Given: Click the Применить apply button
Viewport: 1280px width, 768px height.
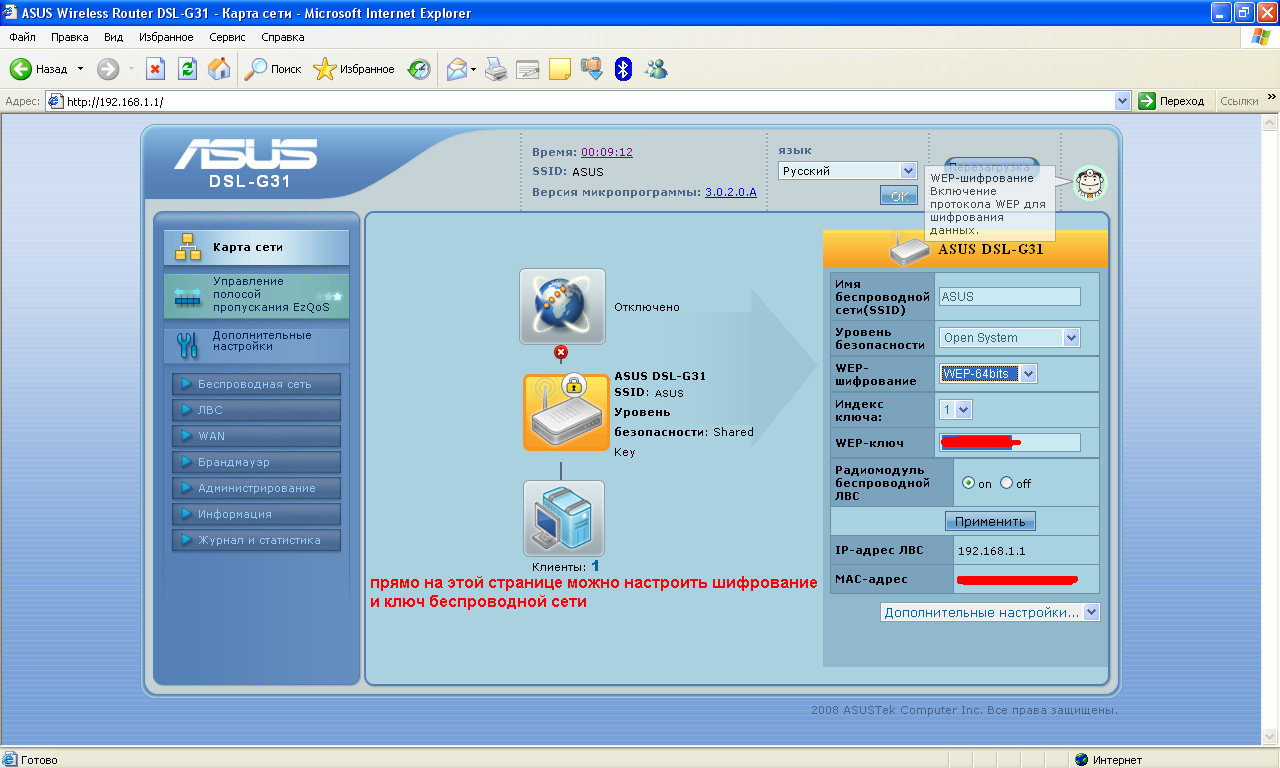Looking at the screenshot, I should (x=990, y=521).
